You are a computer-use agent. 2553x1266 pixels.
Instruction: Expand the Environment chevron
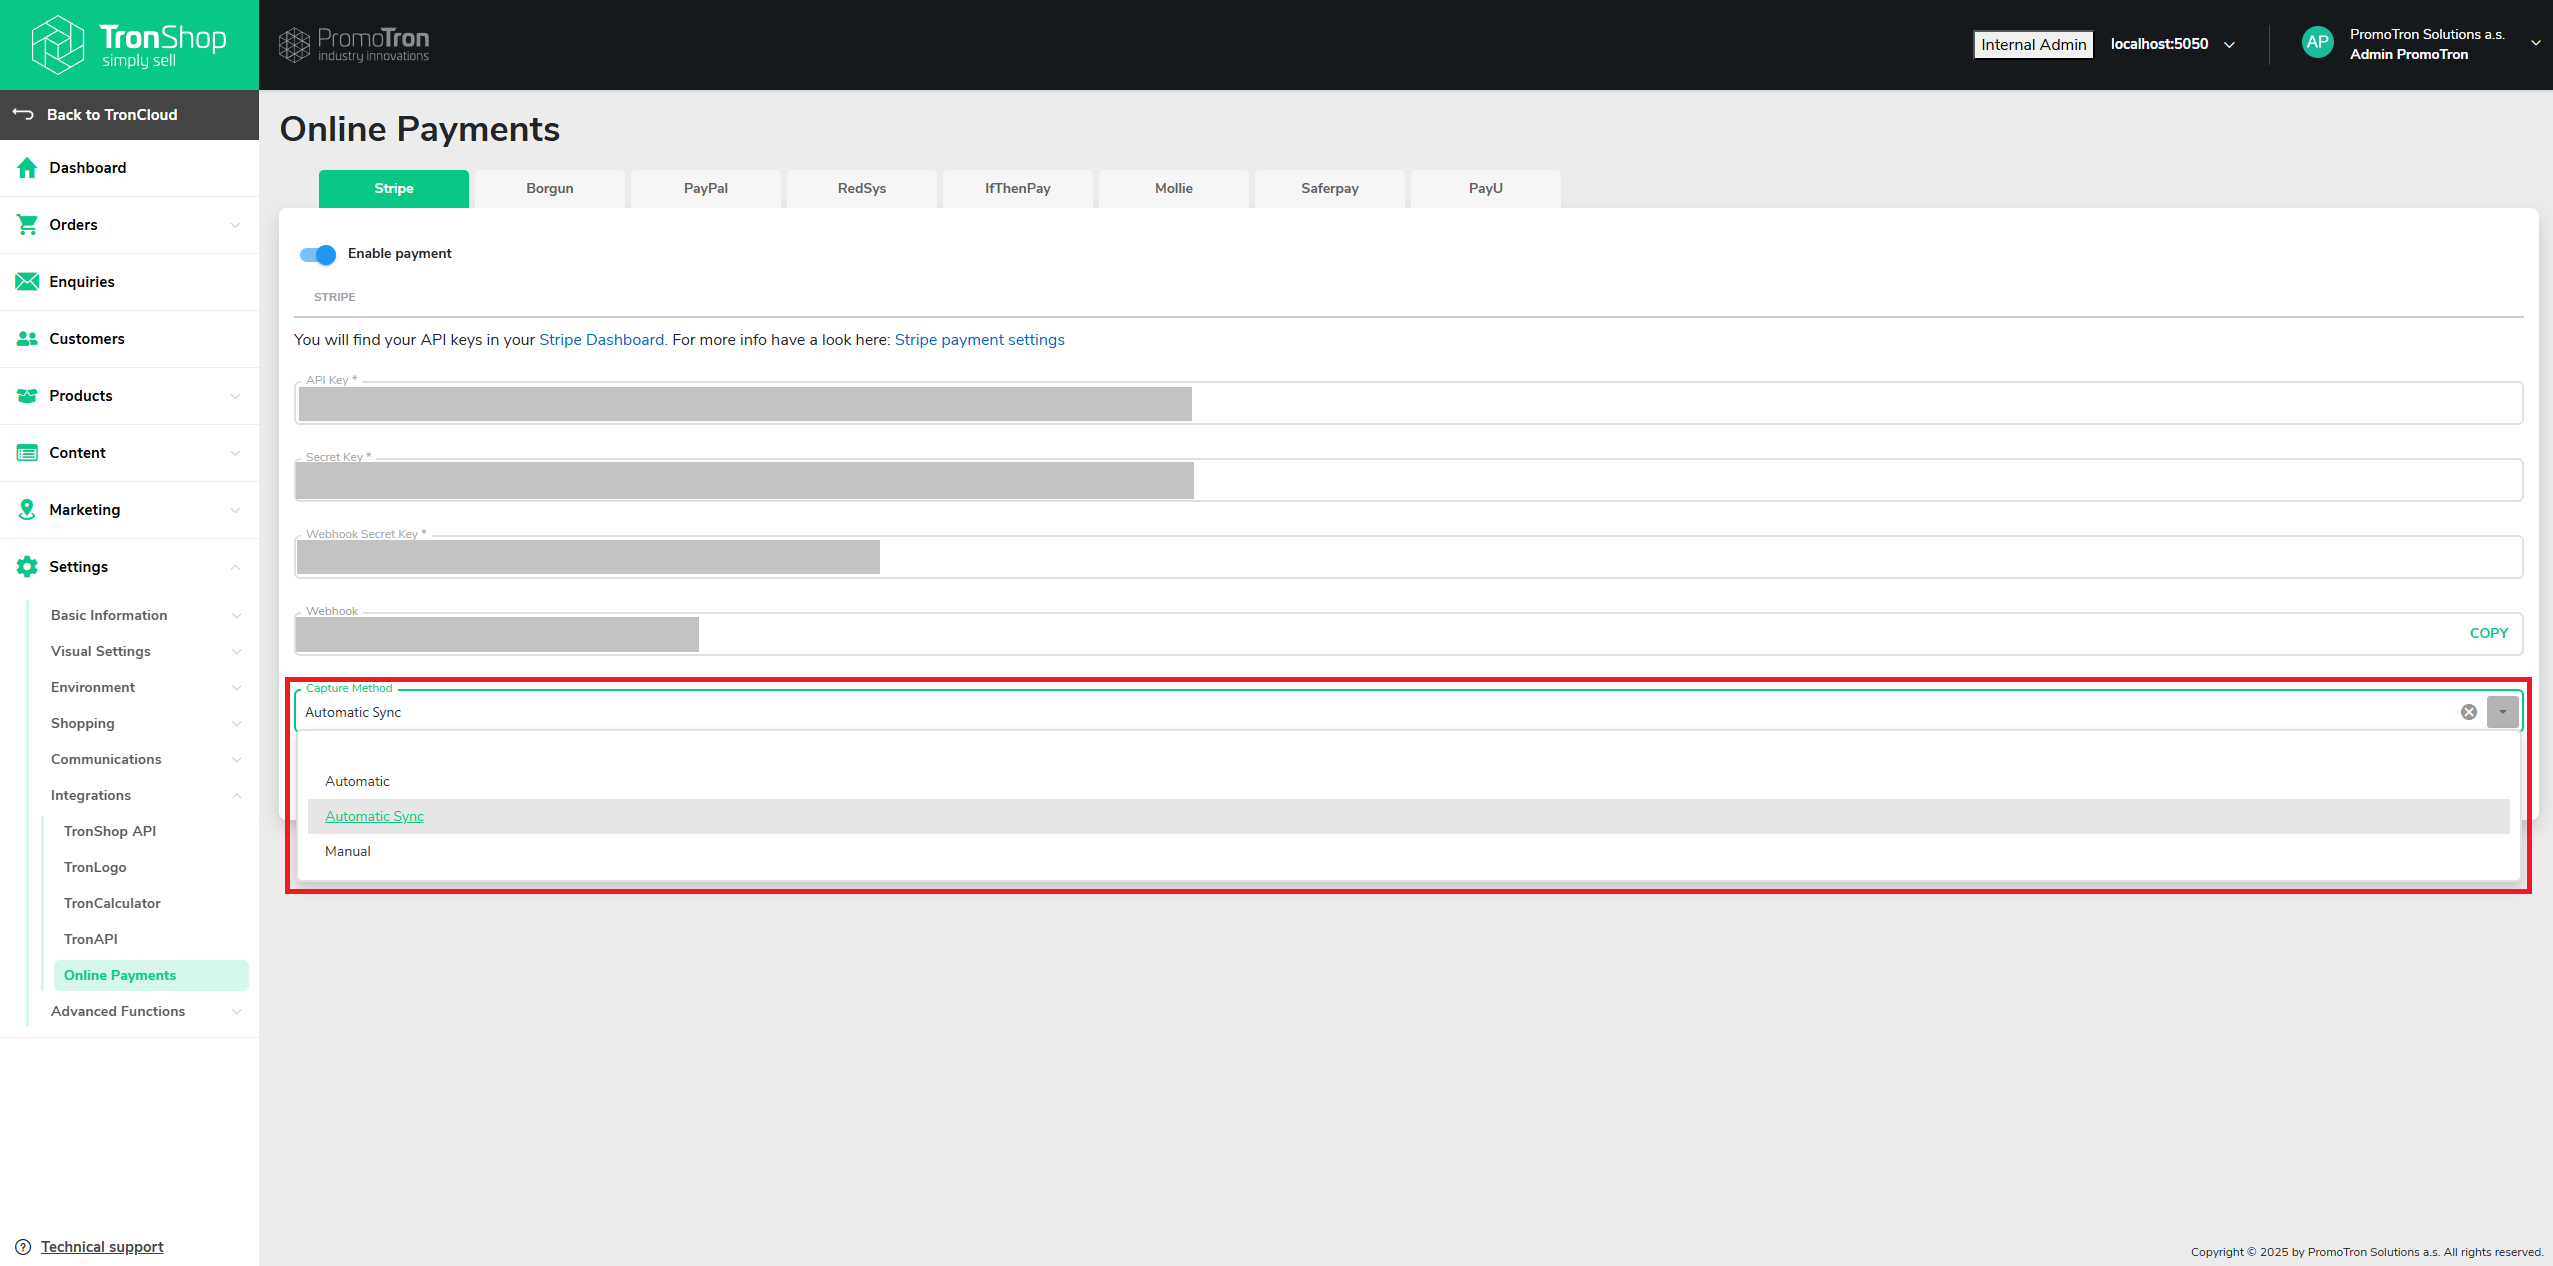tap(237, 687)
